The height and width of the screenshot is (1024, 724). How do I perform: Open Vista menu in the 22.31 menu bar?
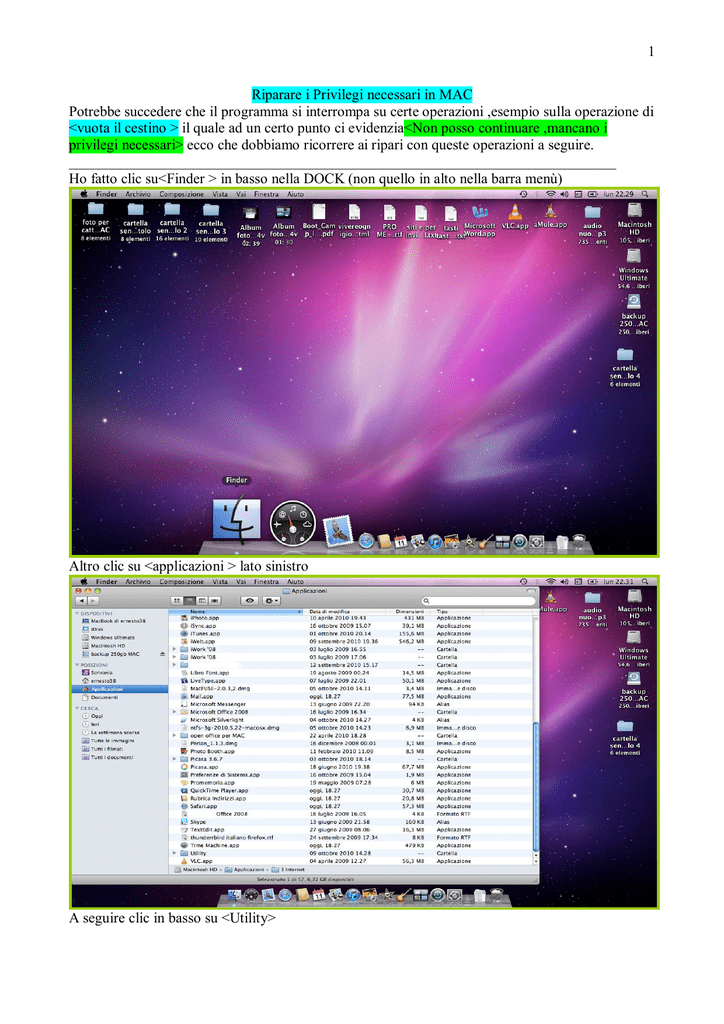coord(220,581)
